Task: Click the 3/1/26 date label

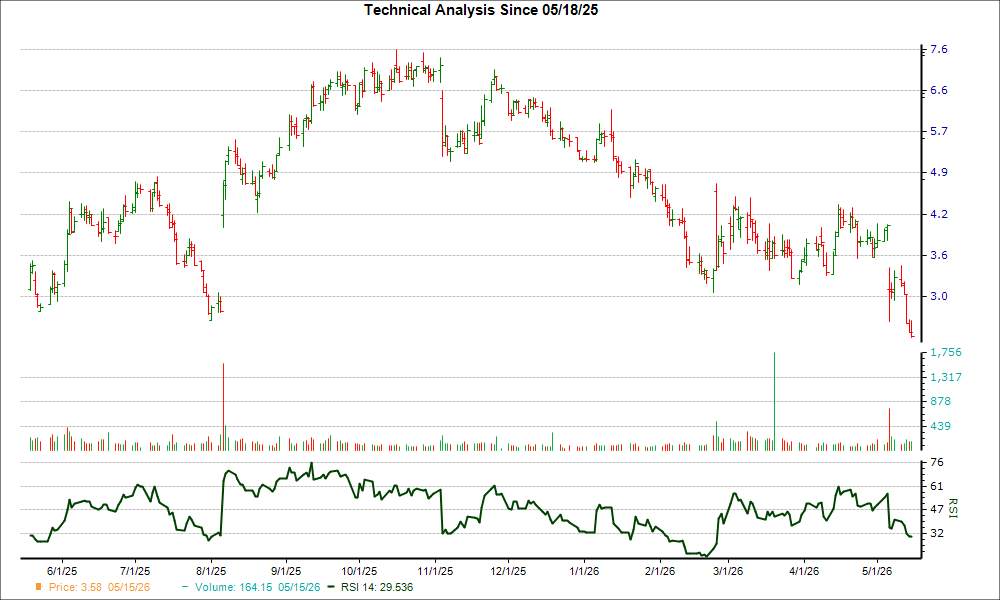Action: [x=728, y=571]
